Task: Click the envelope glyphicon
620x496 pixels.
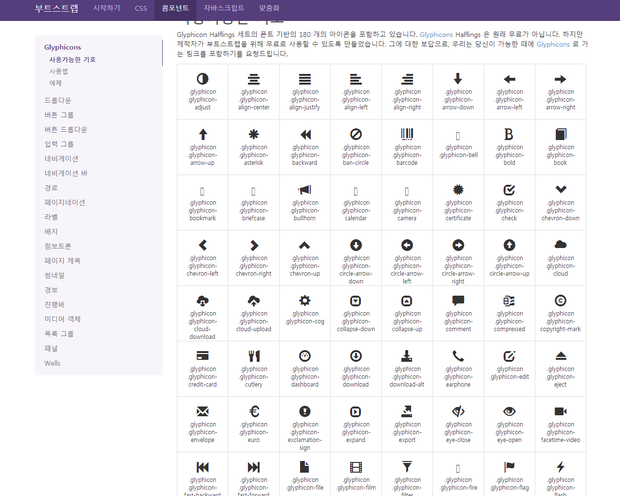Action: [202, 411]
